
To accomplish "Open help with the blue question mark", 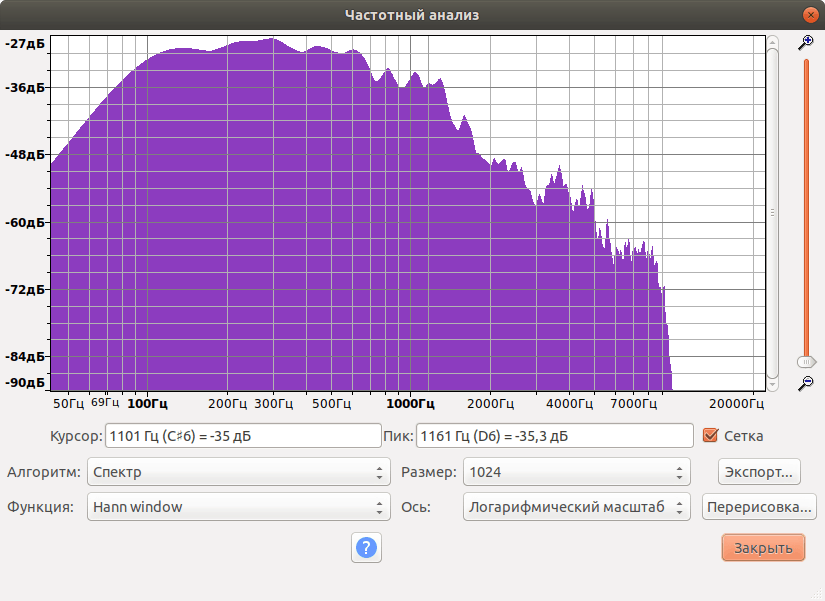I will tap(366, 547).
